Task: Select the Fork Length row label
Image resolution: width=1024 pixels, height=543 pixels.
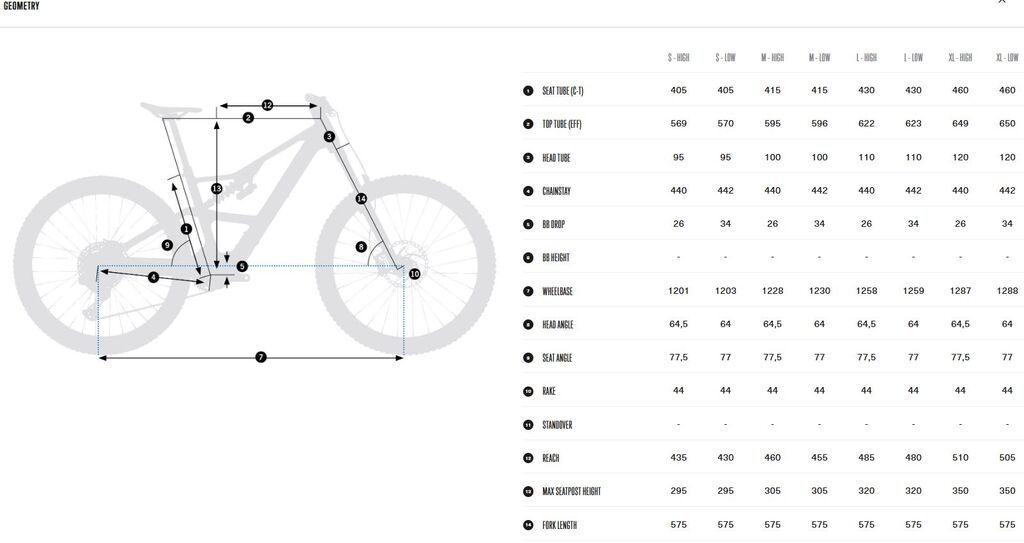Action: point(559,525)
